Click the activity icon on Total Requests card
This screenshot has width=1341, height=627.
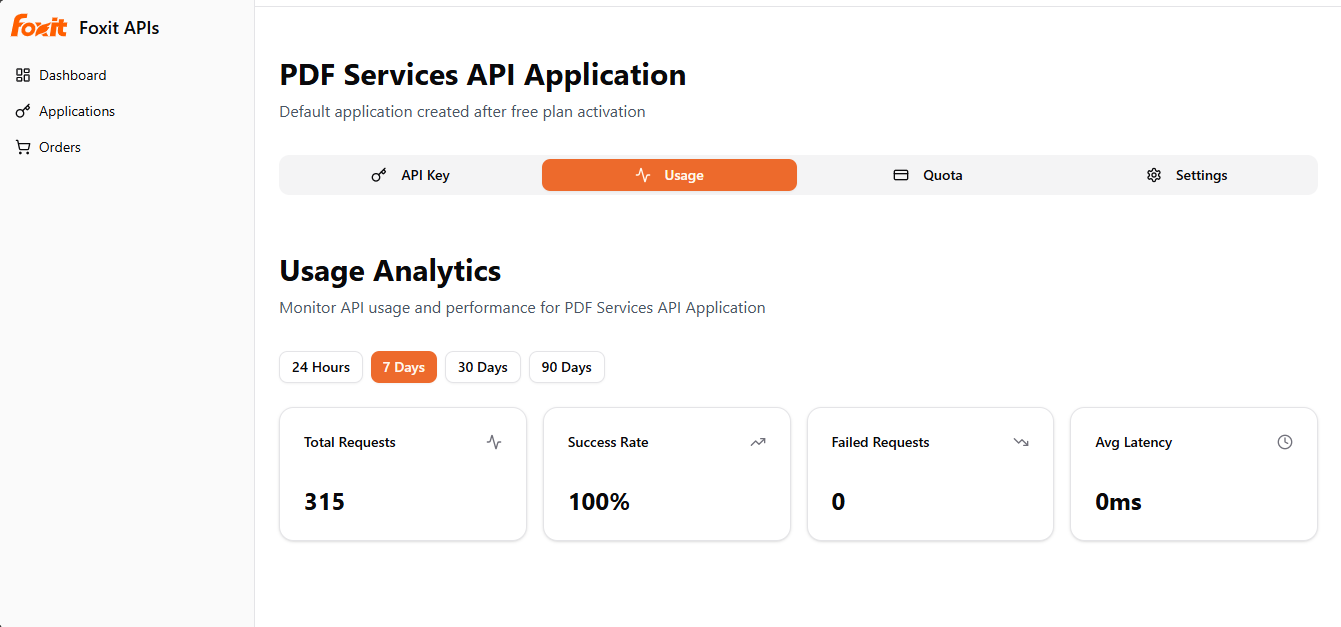pyautogui.click(x=494, y=442)
